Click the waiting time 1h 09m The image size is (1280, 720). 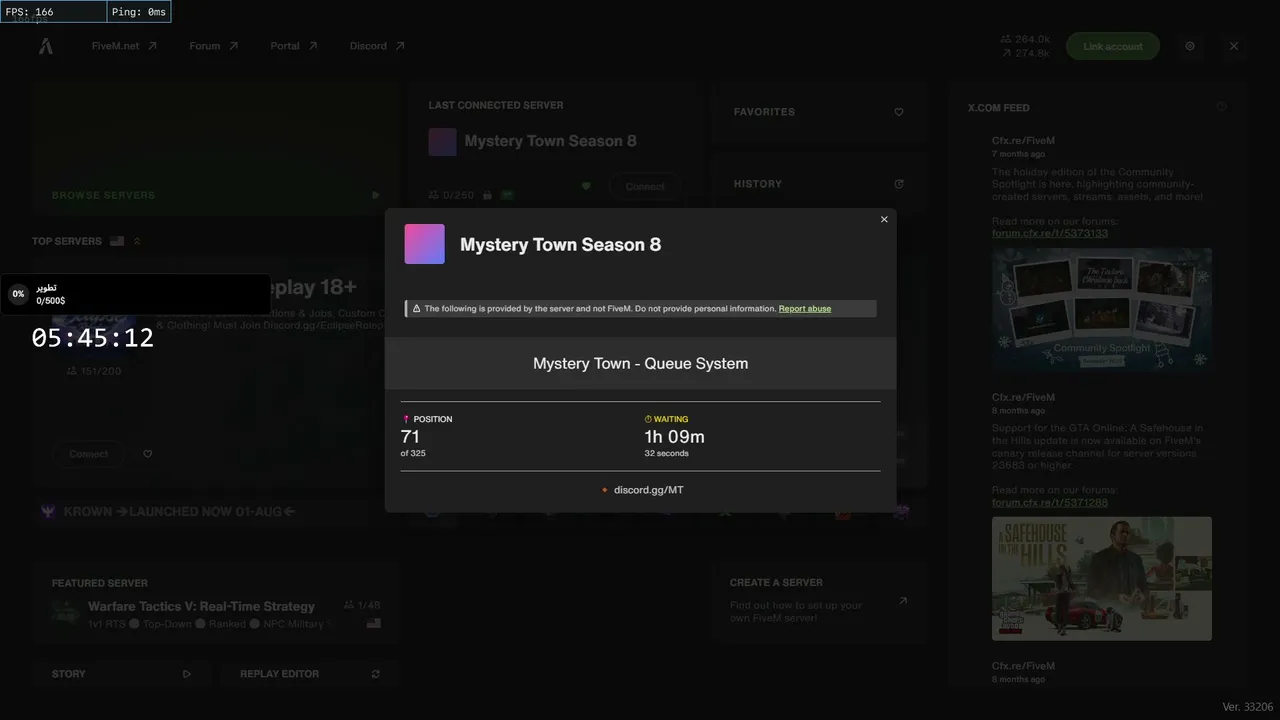click(674, 437)
